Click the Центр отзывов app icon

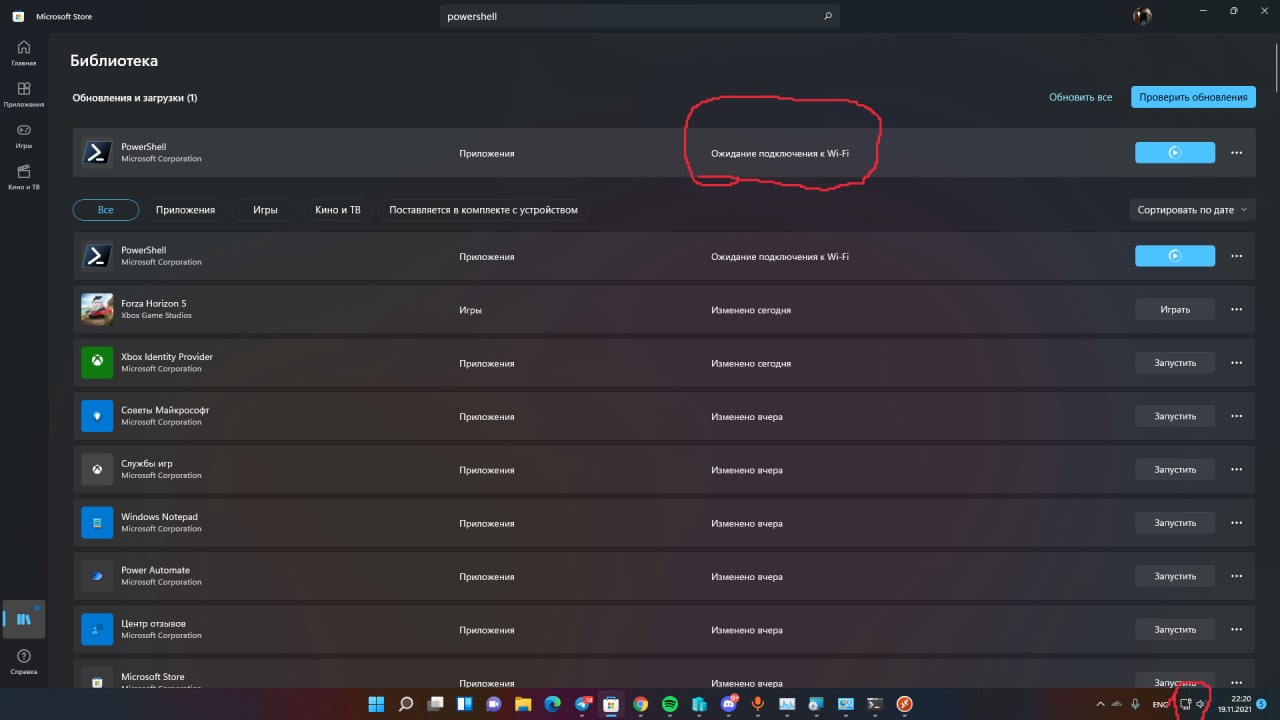coord(97,629)
